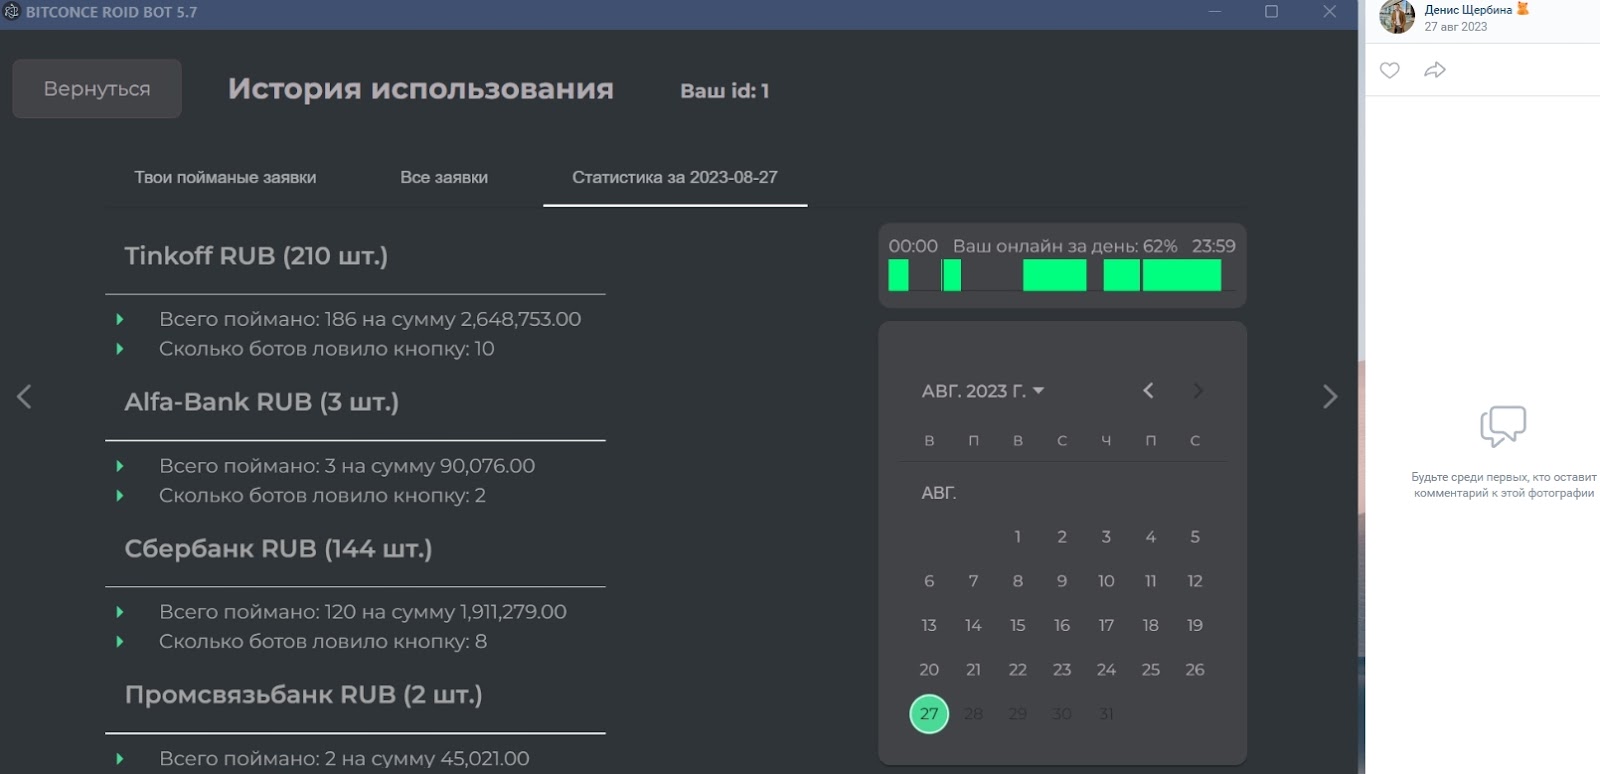Screen dimensions: 1600x774
Task: Click the Tinkoff RUB (210 шт.) heading
Action: point(256,256)
